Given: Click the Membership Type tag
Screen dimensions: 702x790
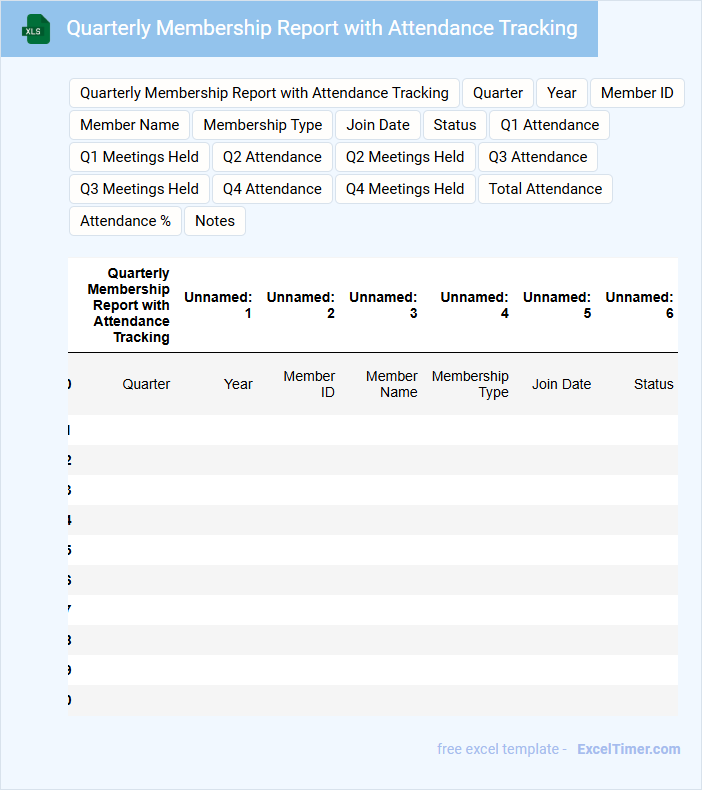Looking at the screenshot, I should coord(263,125).
